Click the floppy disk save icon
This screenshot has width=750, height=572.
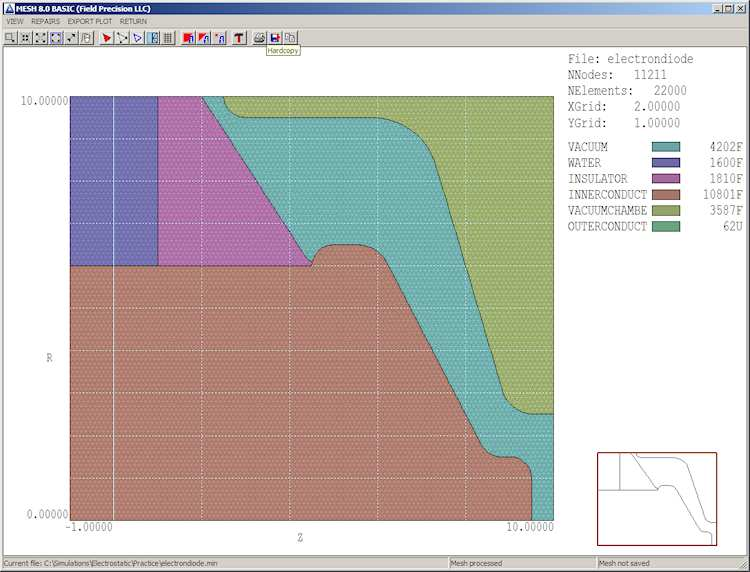pyautogui.click(x=275, y=38)
